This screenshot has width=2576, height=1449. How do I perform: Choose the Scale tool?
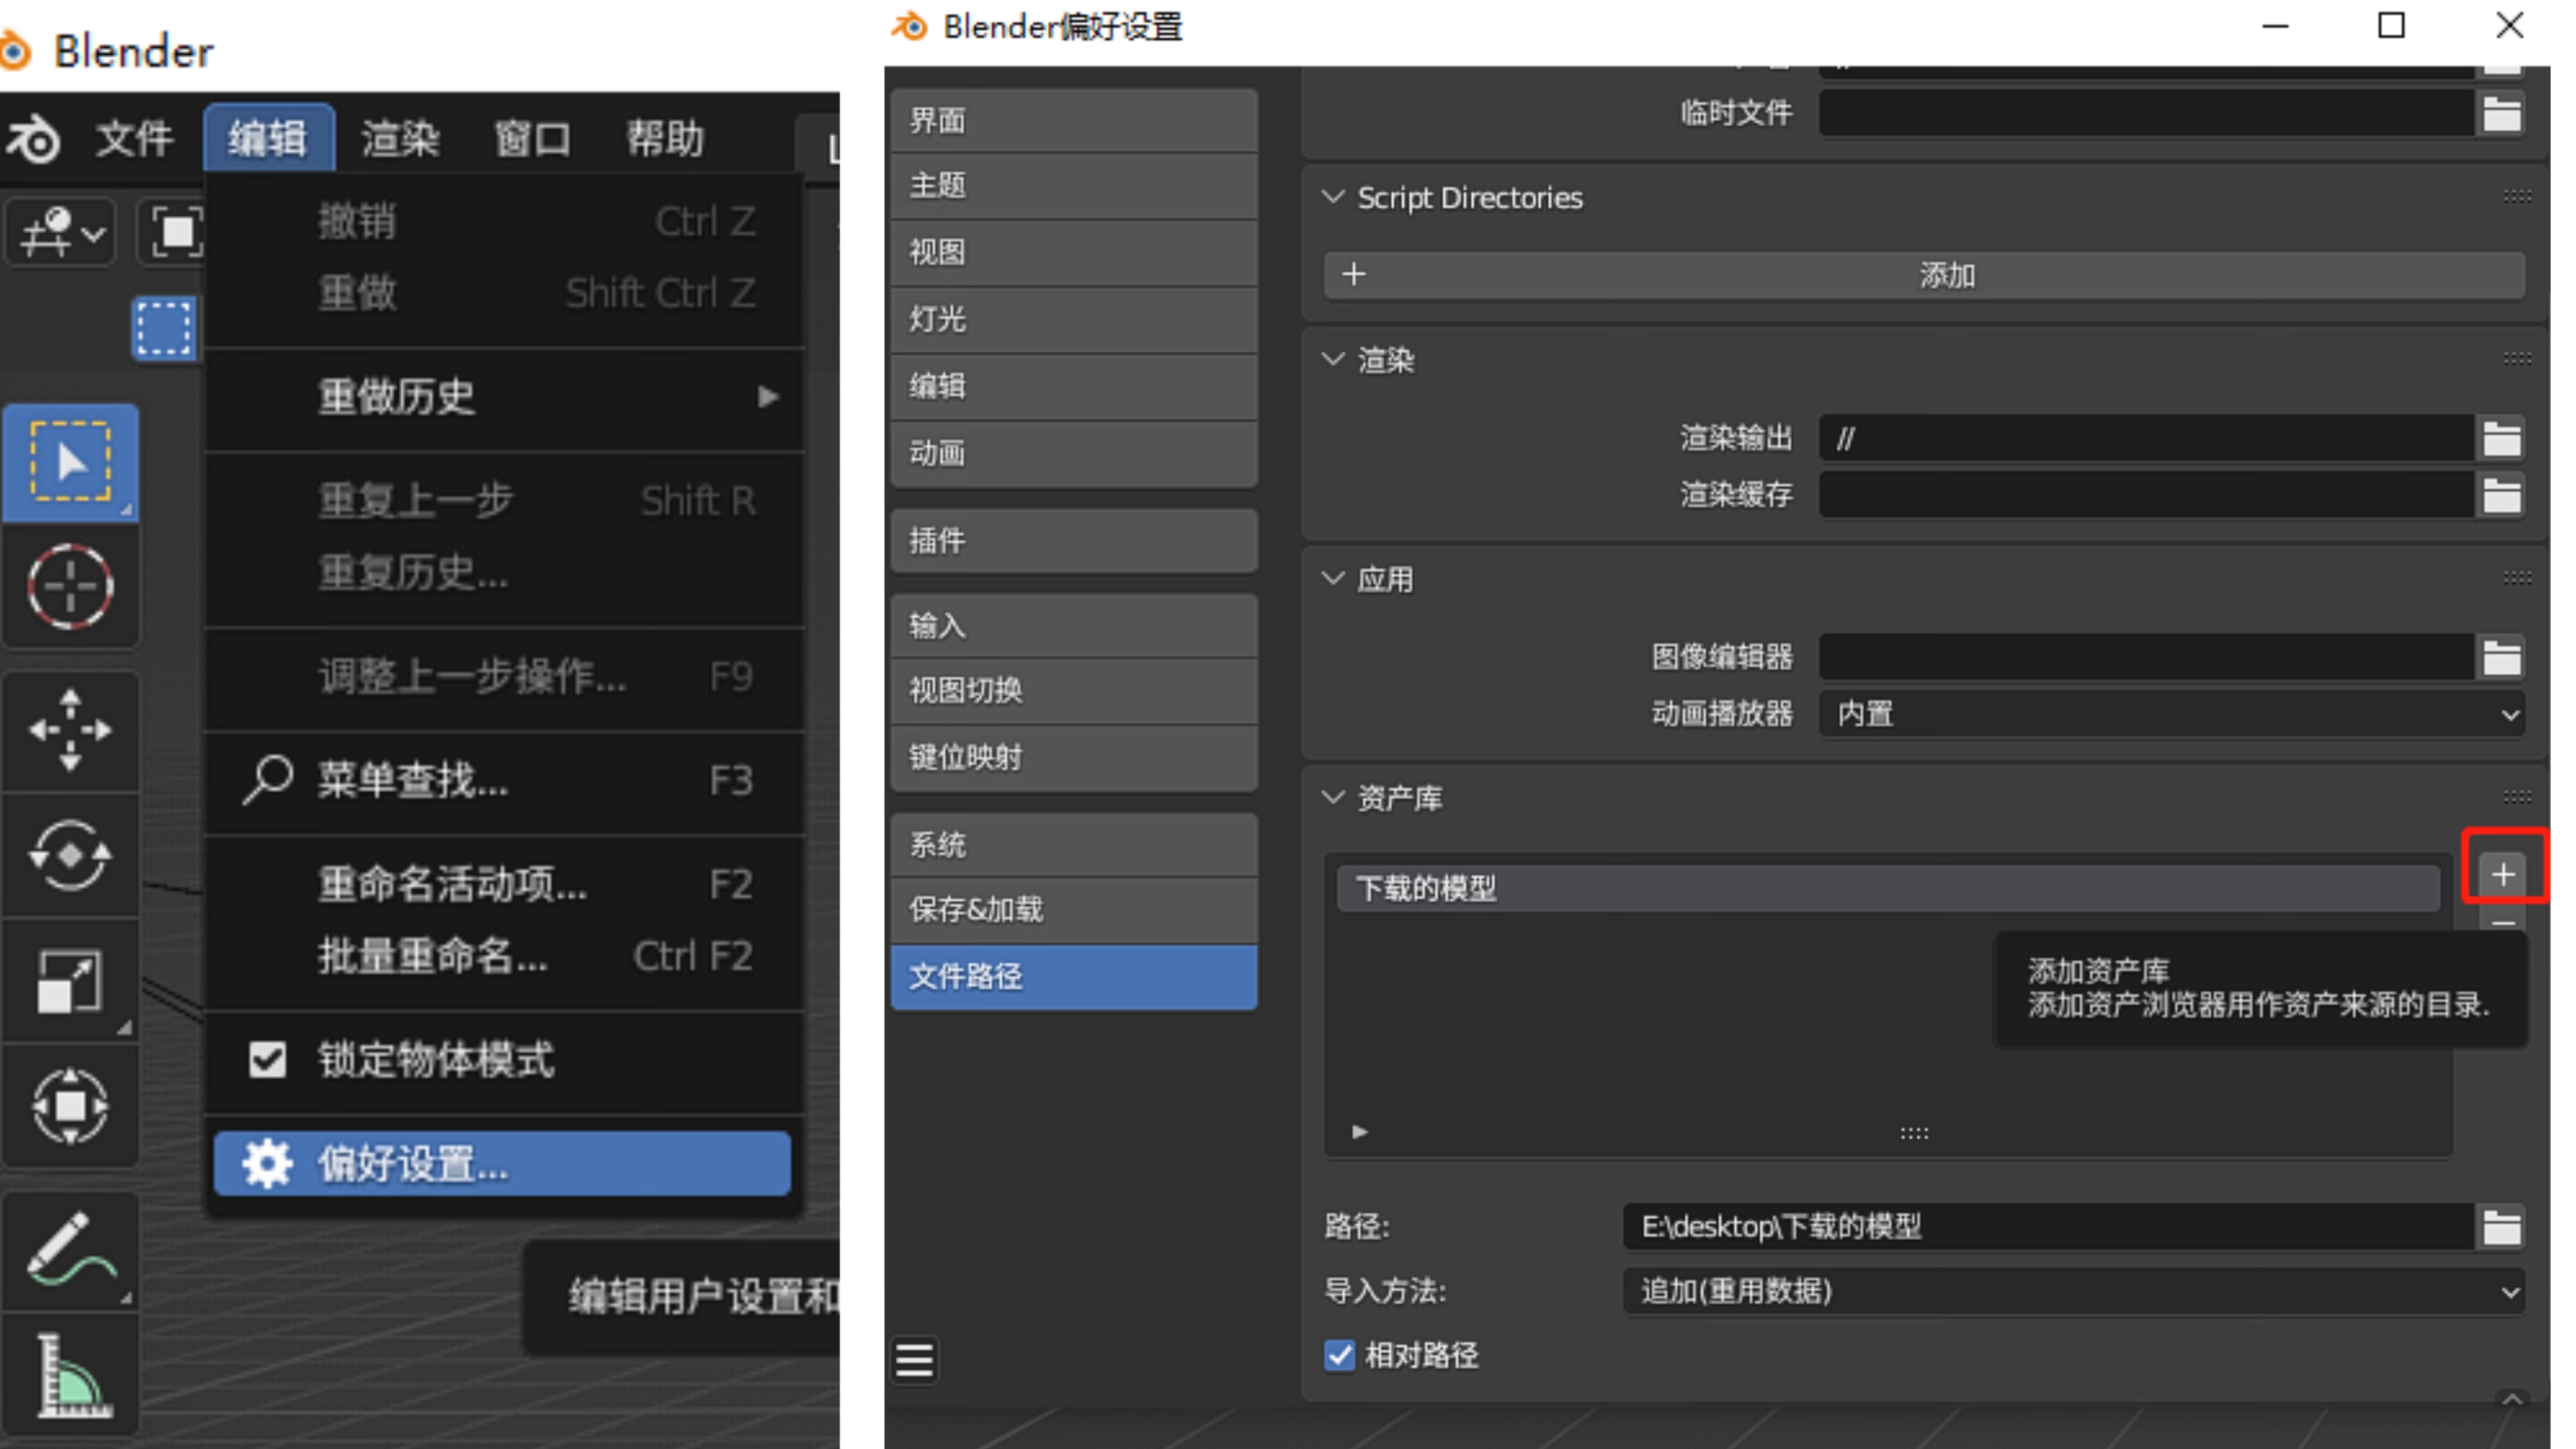click(x=70, y=980)
